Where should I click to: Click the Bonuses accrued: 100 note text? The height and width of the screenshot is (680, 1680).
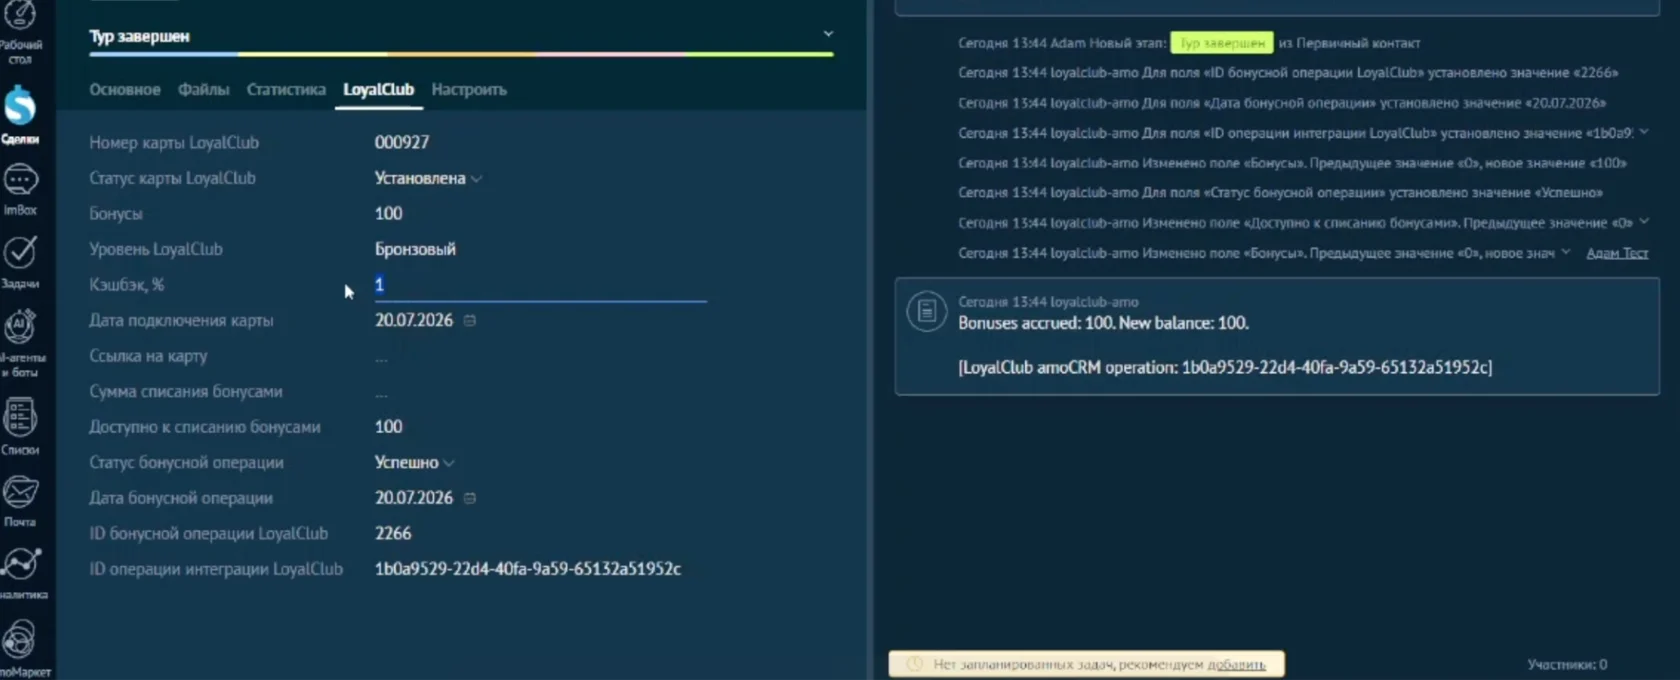(x=1103, y=323)
